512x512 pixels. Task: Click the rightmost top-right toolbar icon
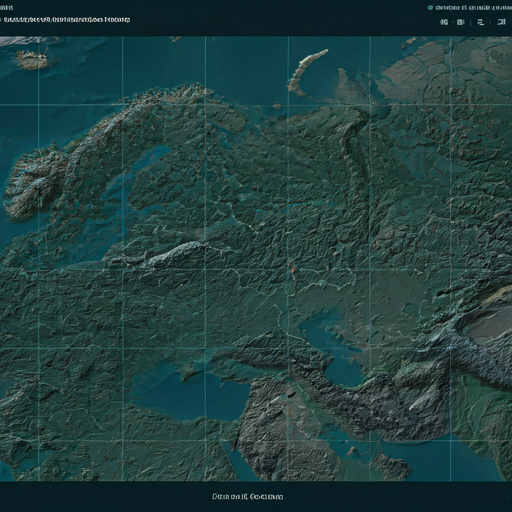coord(501,22)
